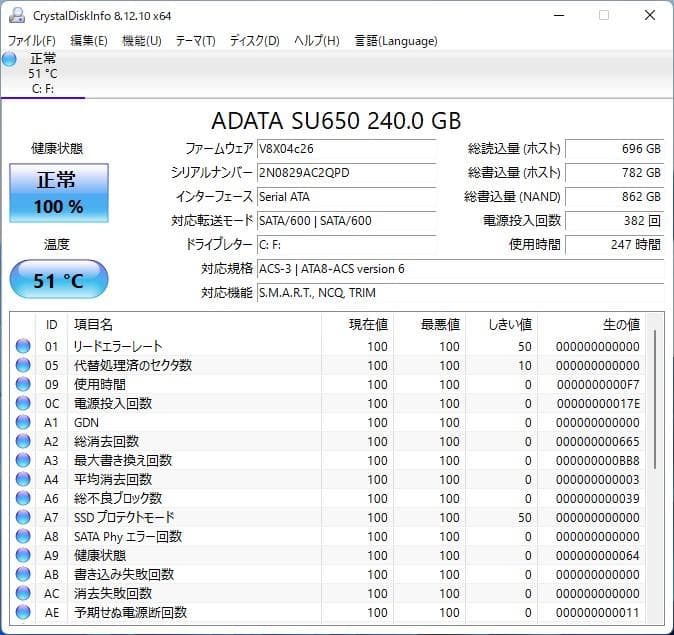
Task: Open the ヘルプ(H) menu
Action: point(317,41)
